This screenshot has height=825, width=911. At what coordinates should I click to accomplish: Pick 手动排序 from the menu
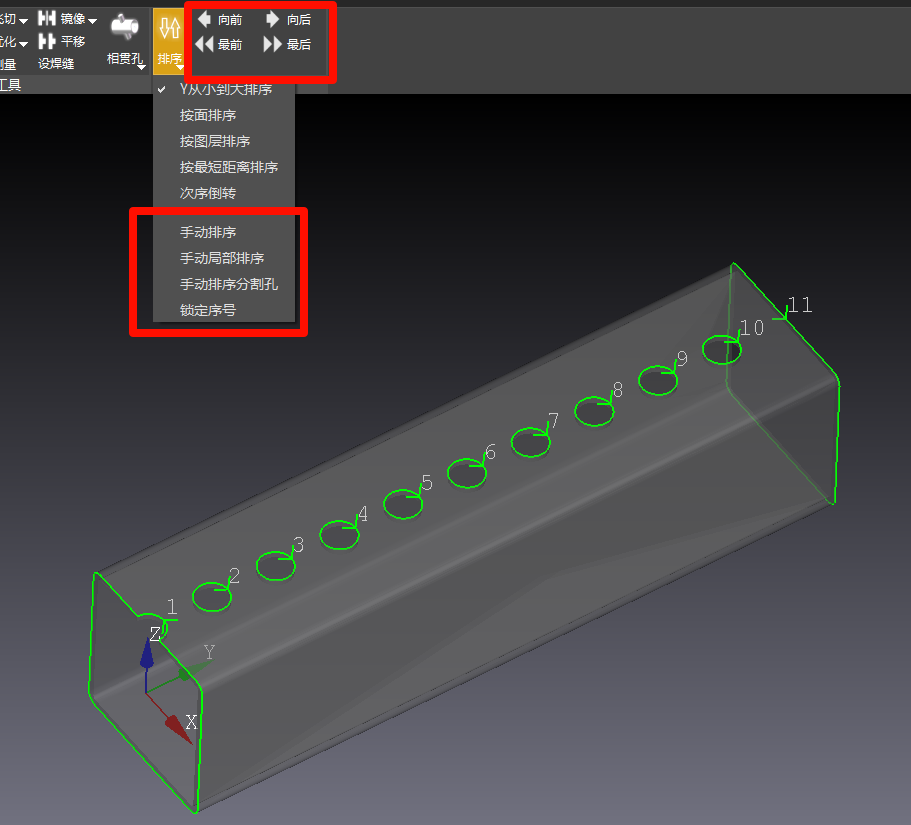[207, 232]
